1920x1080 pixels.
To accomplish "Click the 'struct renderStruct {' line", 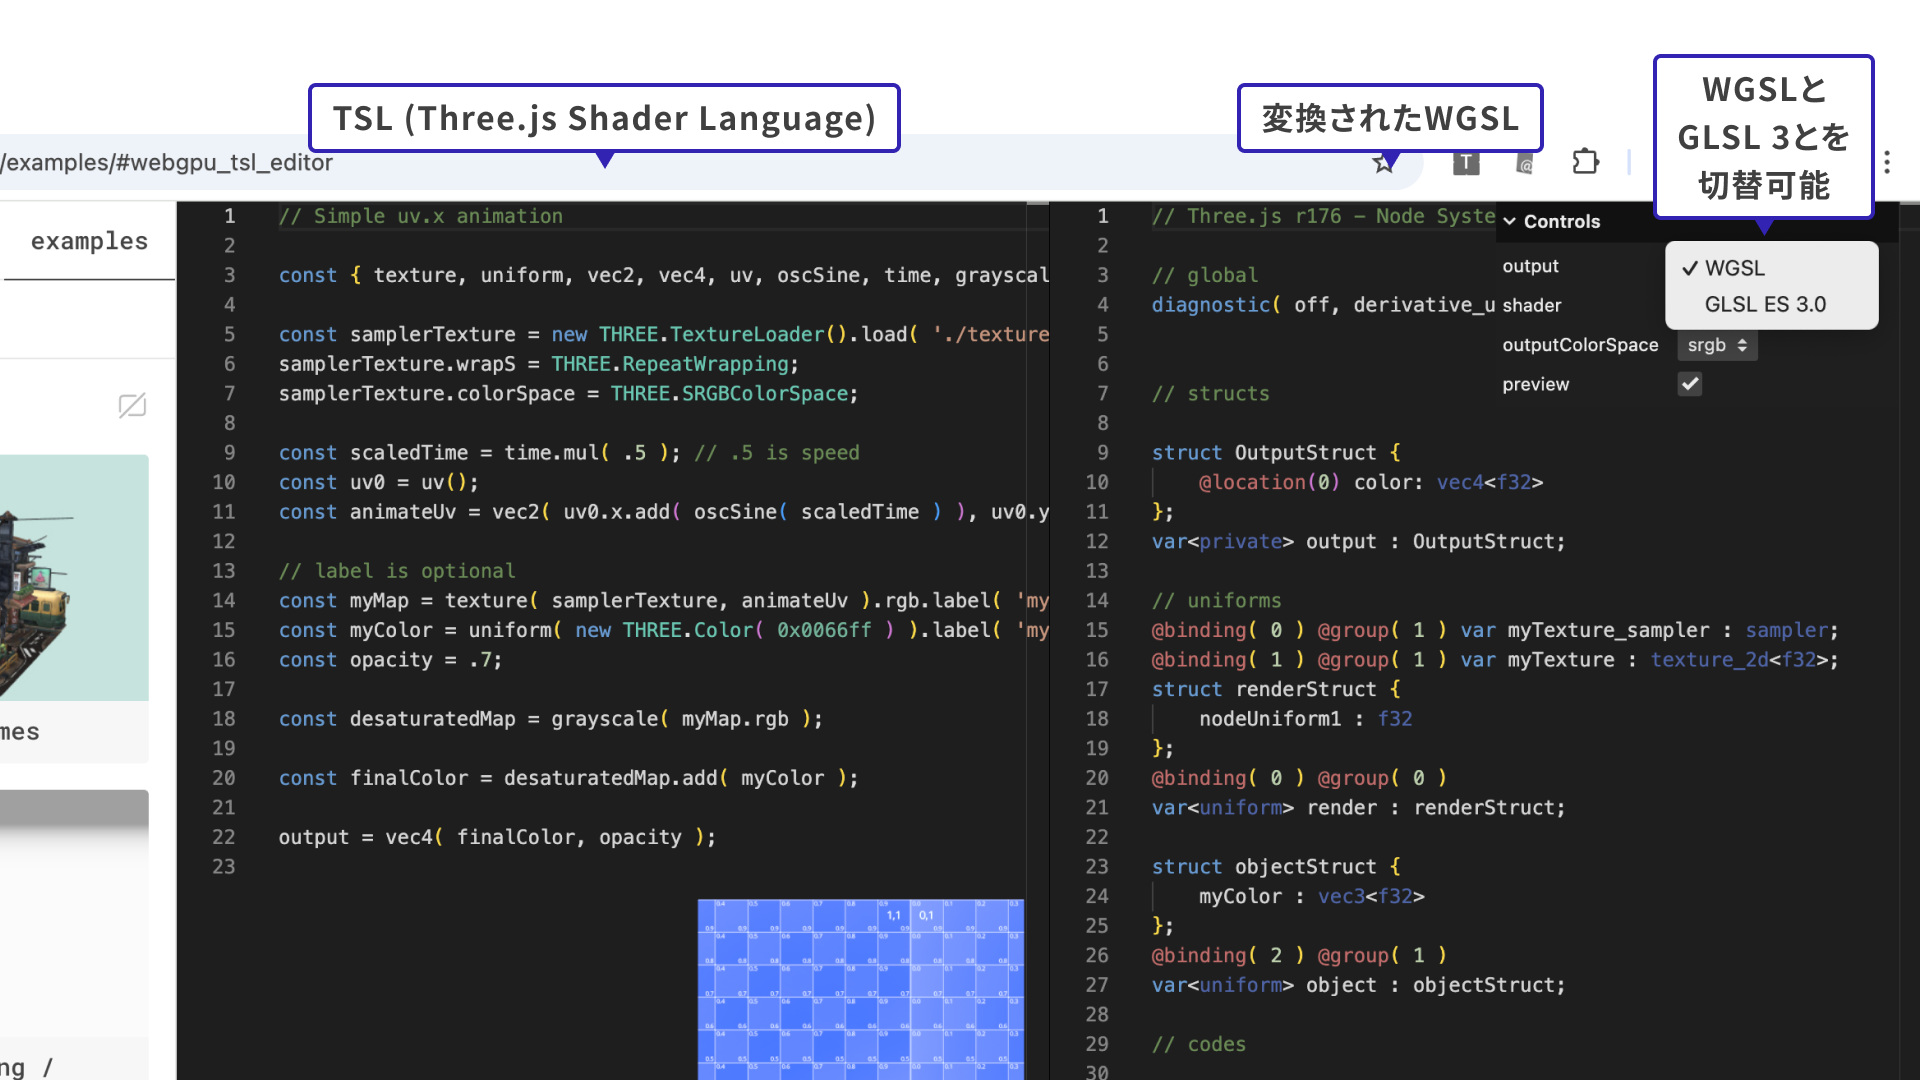I will coord(1275,689).
